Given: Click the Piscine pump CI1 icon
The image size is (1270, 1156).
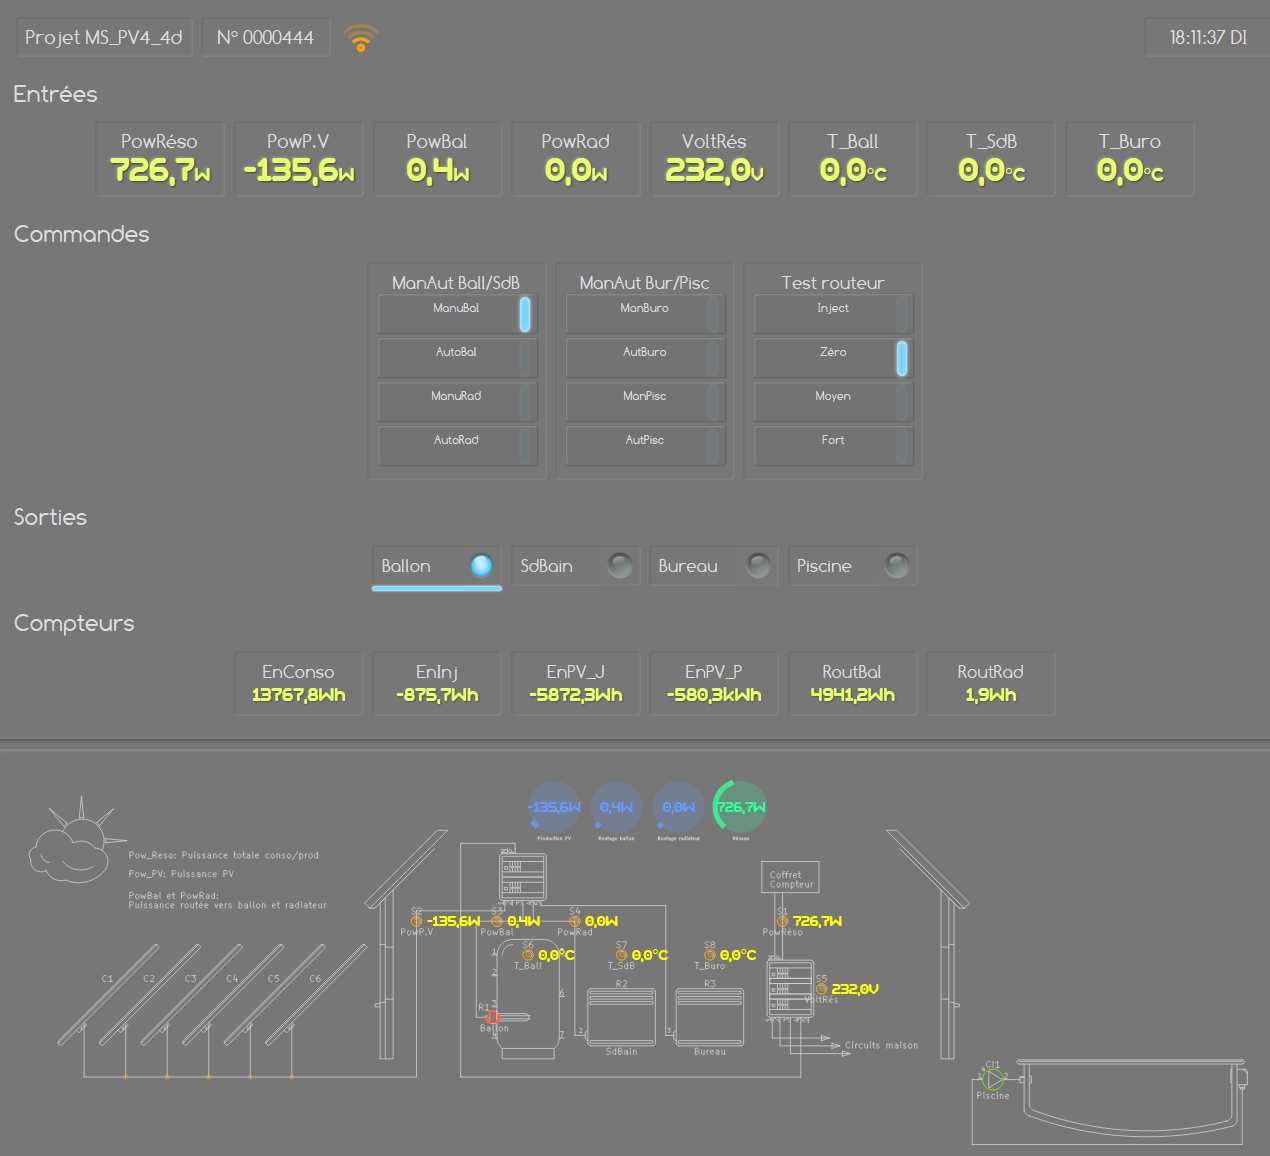Looking at the screenshot, I should (x=992, y=1079).
